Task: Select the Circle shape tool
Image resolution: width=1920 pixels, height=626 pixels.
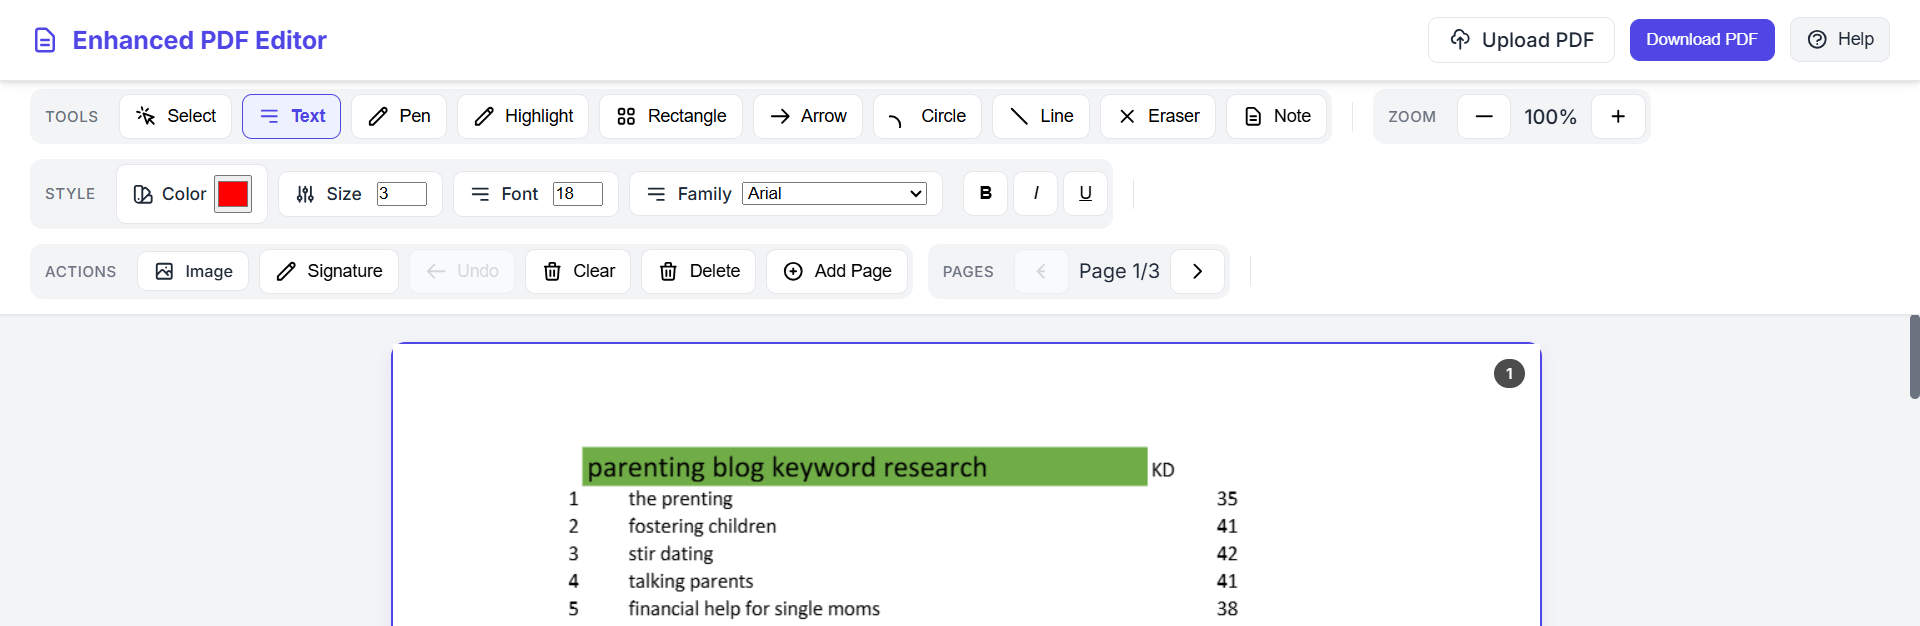Action: coord(927,116)
